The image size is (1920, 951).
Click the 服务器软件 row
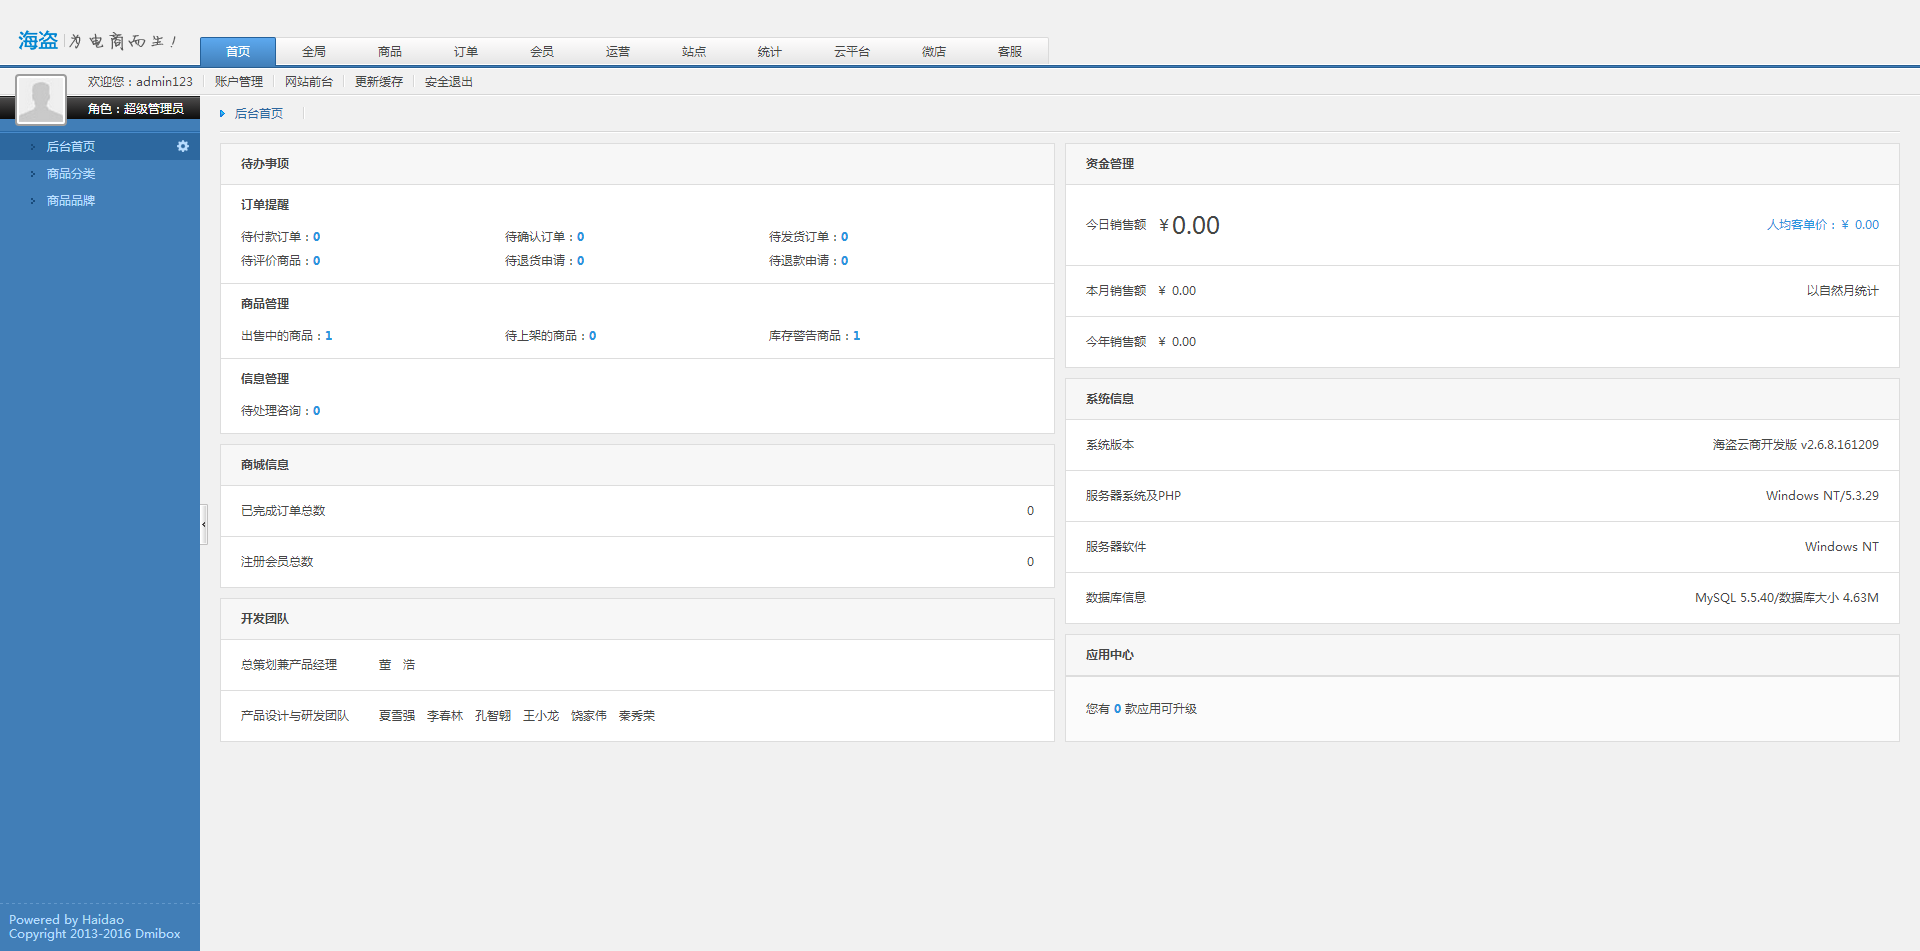pyautogui.click(x=1482, y=547)
